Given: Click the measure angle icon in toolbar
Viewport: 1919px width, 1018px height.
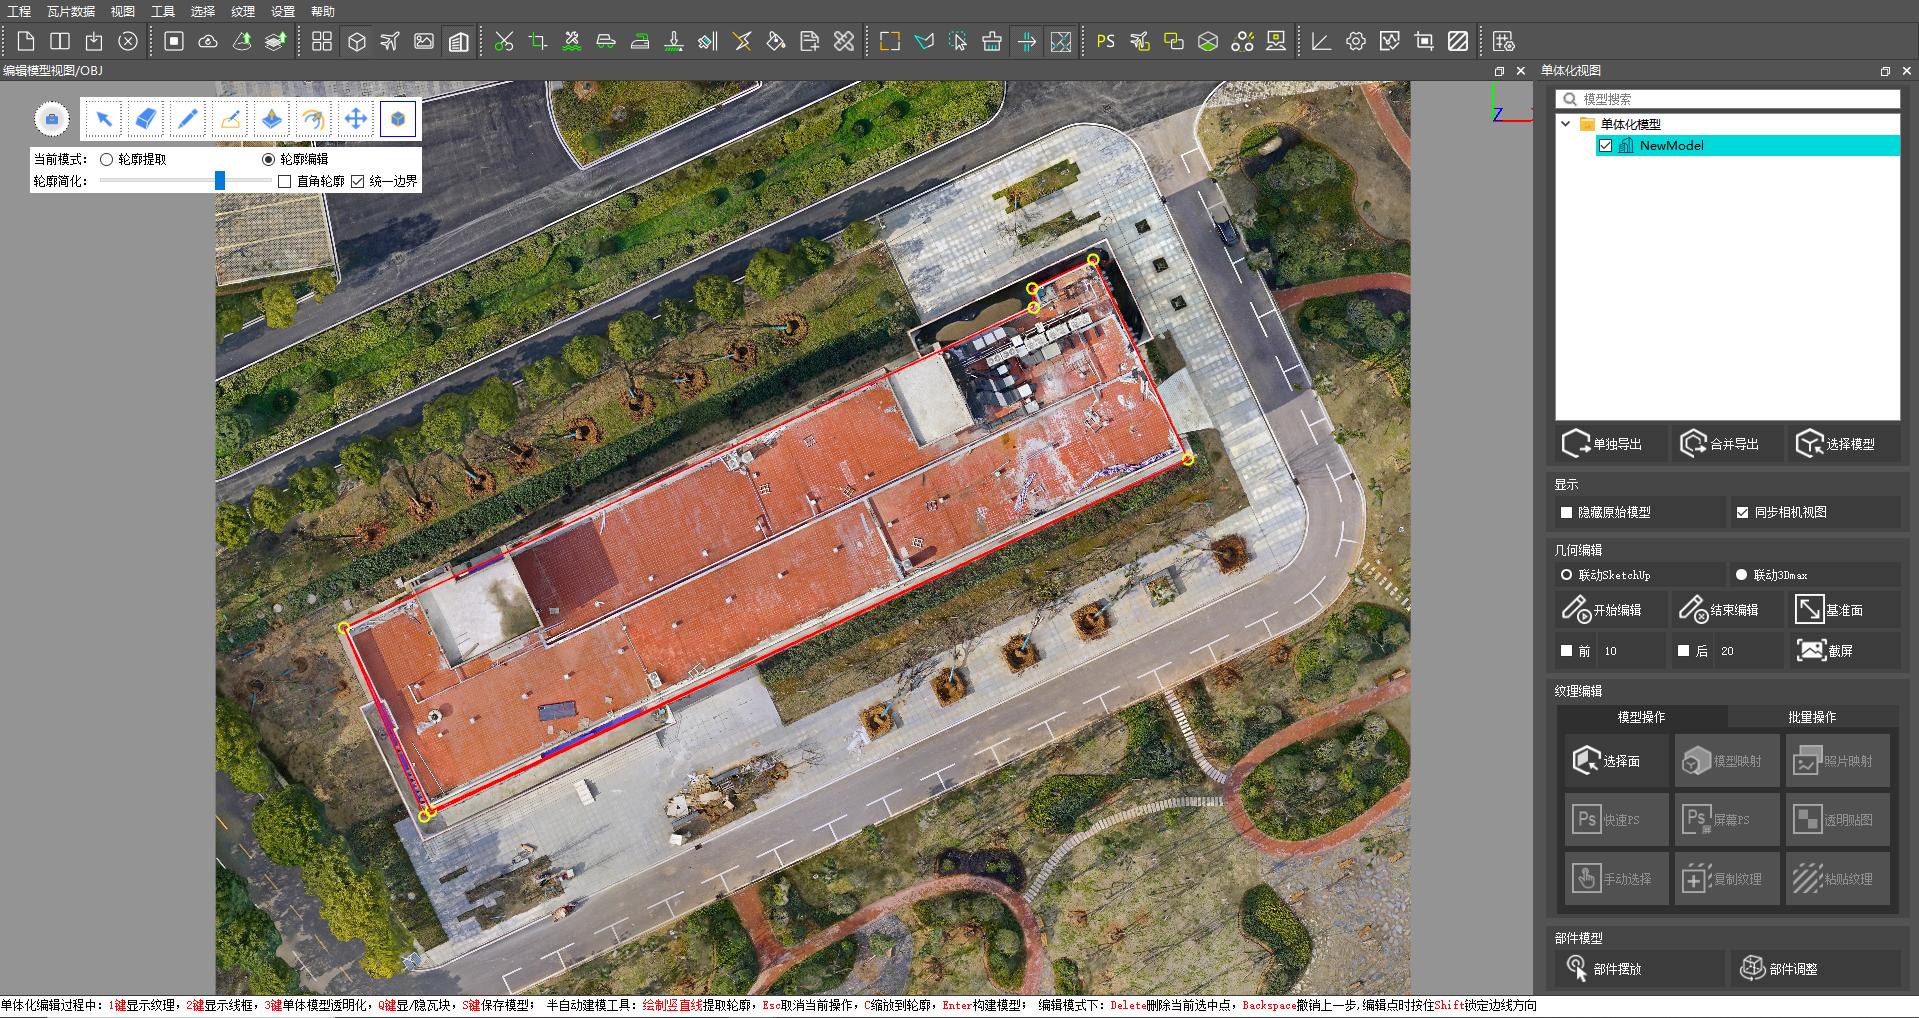Looking at the screenshot, I should (x=1321, y=41).
